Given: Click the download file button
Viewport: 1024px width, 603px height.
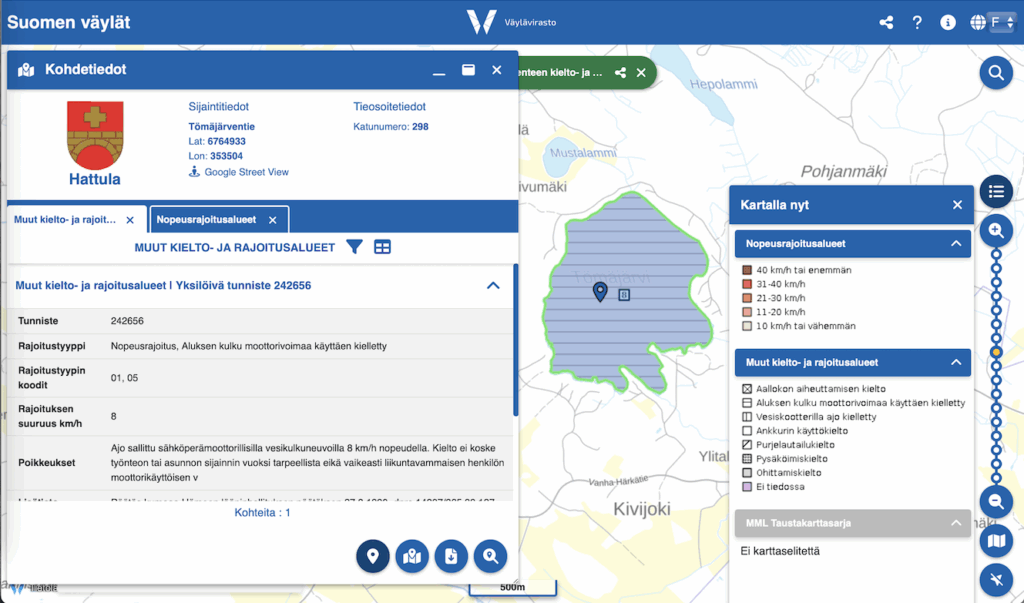Looking at the screenshot, I should [451, 556].
